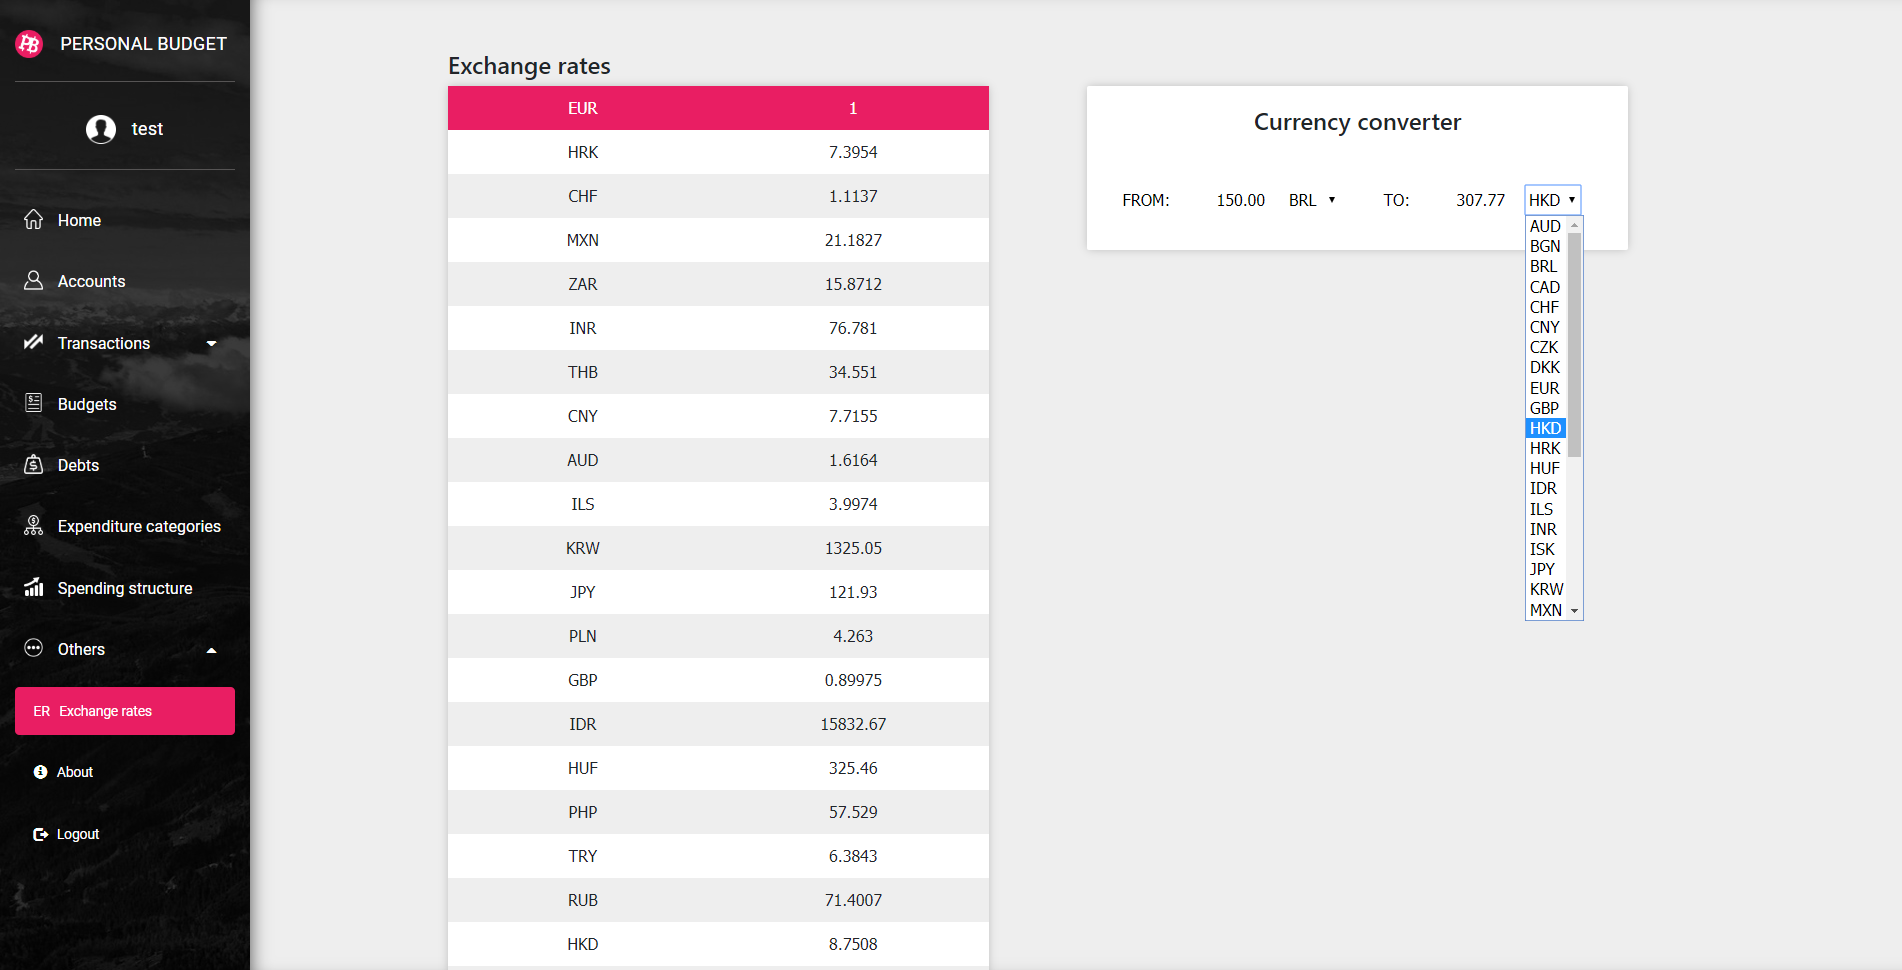Expand the Transactions menu chevron
1902x970 pixels.
pos(212,343)
